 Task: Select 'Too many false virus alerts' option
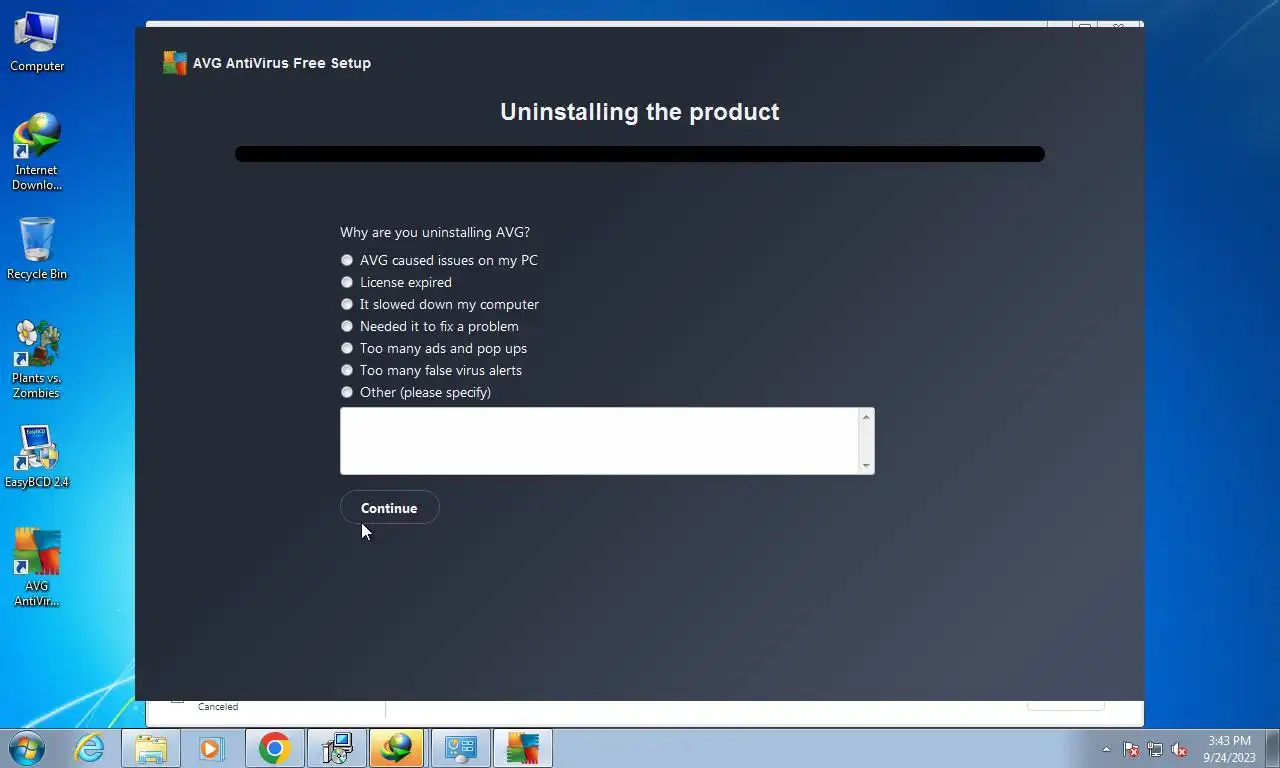pos(347,370)
